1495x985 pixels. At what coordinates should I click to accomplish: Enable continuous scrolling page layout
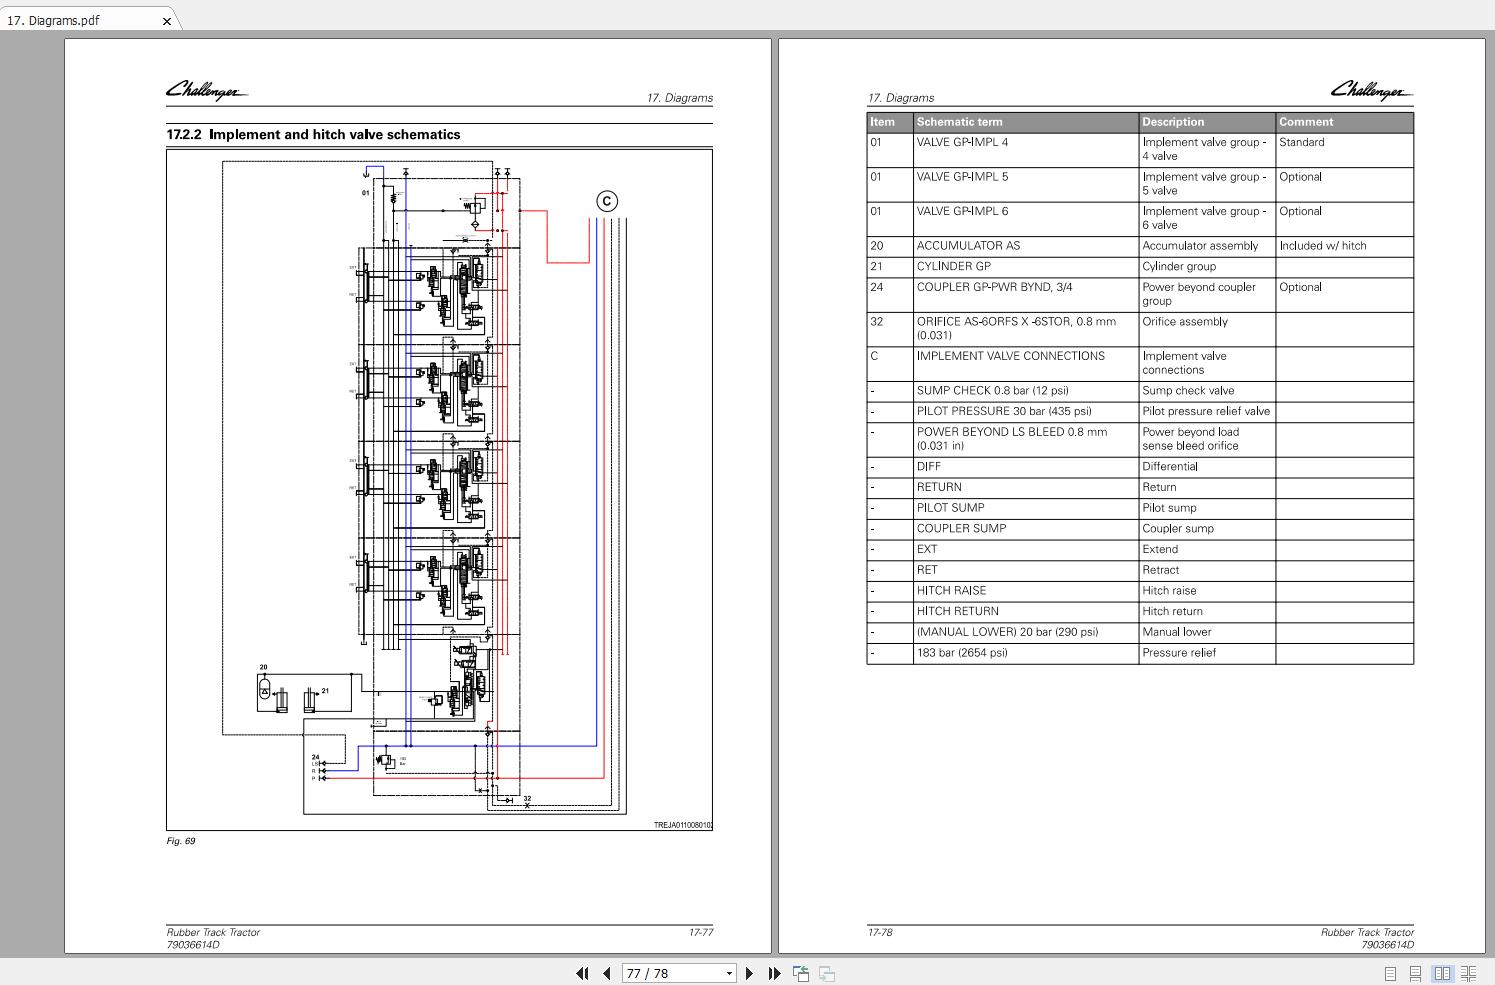[x=1415, y=973]
